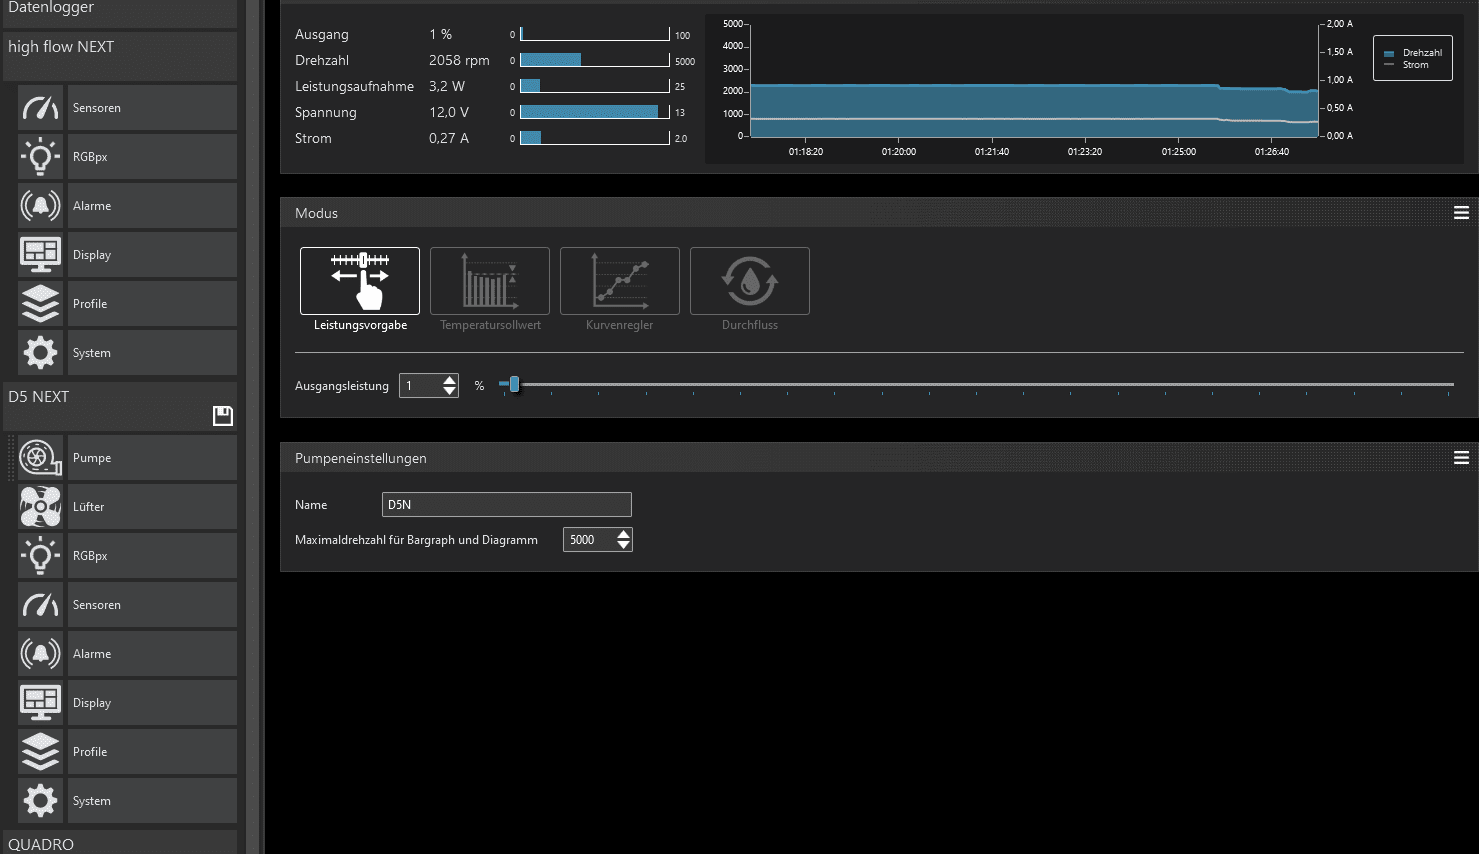Click Display monitor icon under D5 NEXT

pyautogui.click(x=40, y=703)
